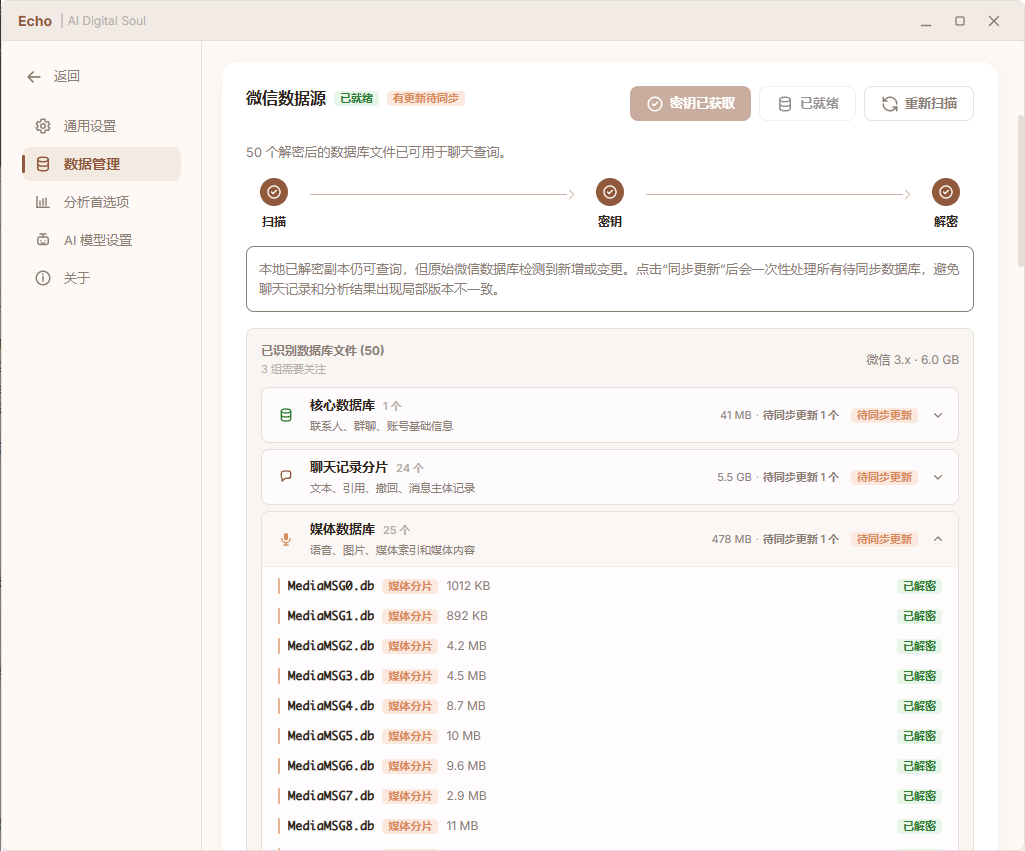Select file MediaMSG3.db
The width and height of the screenshot is (1025, 851).
pos(609,676)
